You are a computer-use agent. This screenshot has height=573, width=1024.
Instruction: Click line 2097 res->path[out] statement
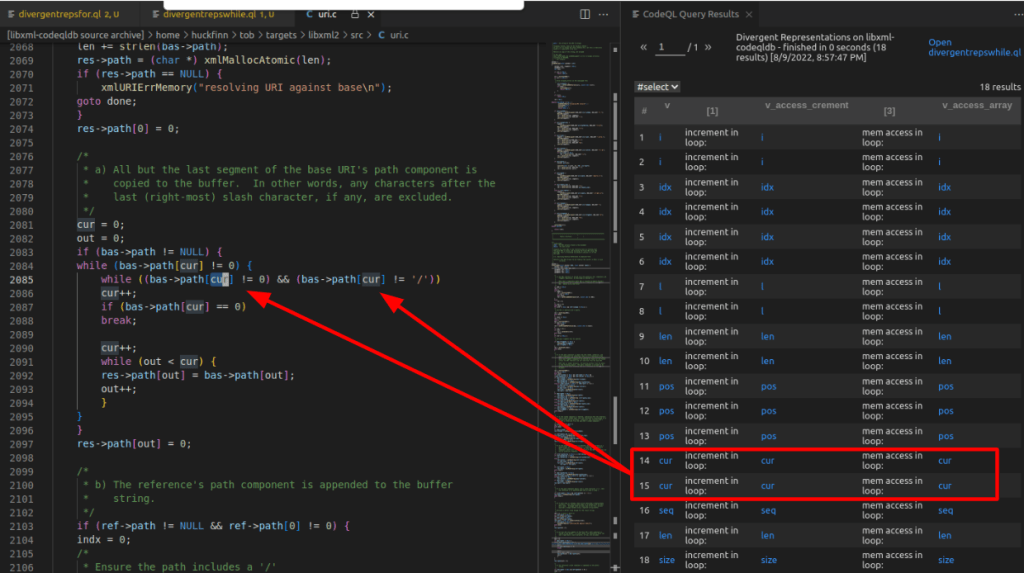(x=133, y=443)
